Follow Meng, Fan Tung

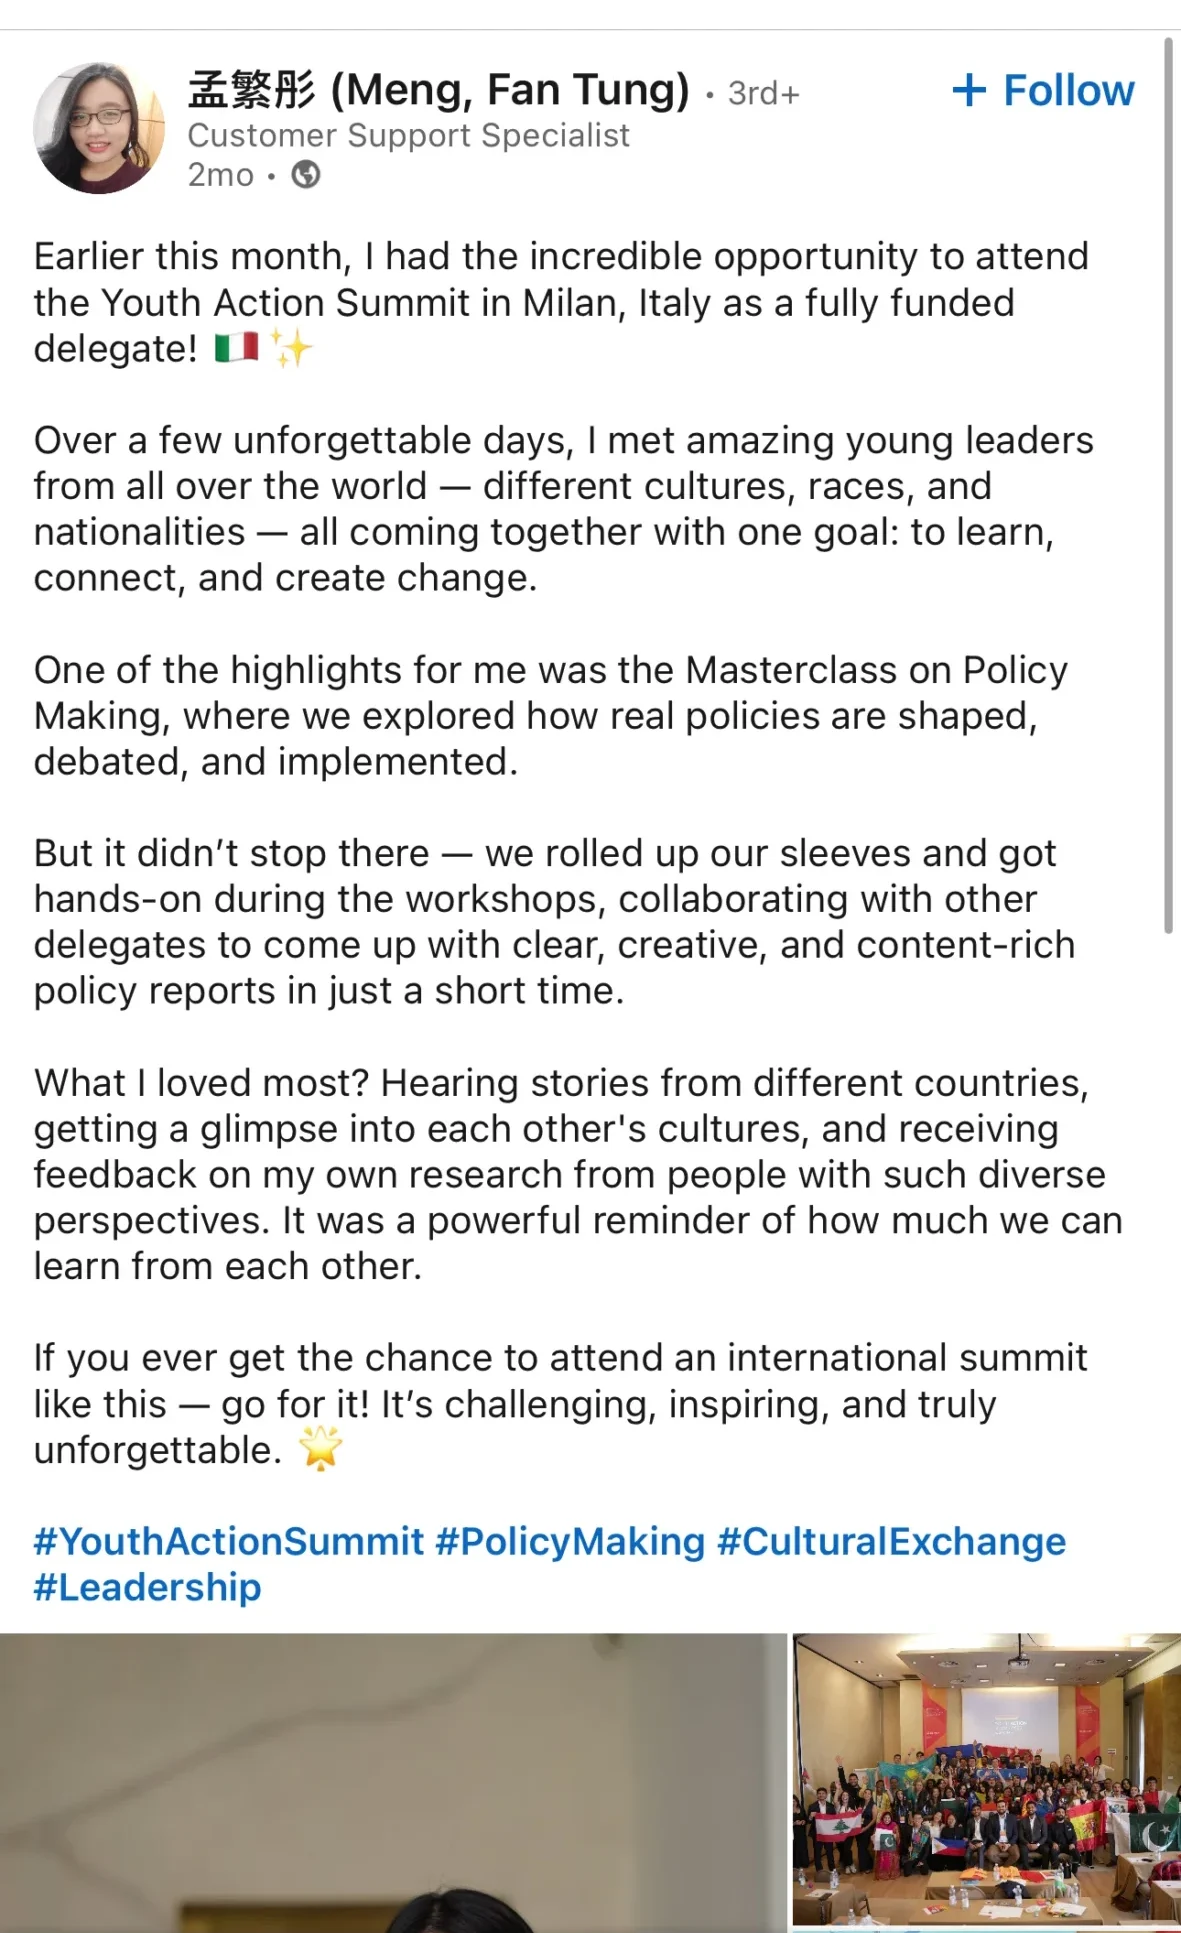(1043, 90)
